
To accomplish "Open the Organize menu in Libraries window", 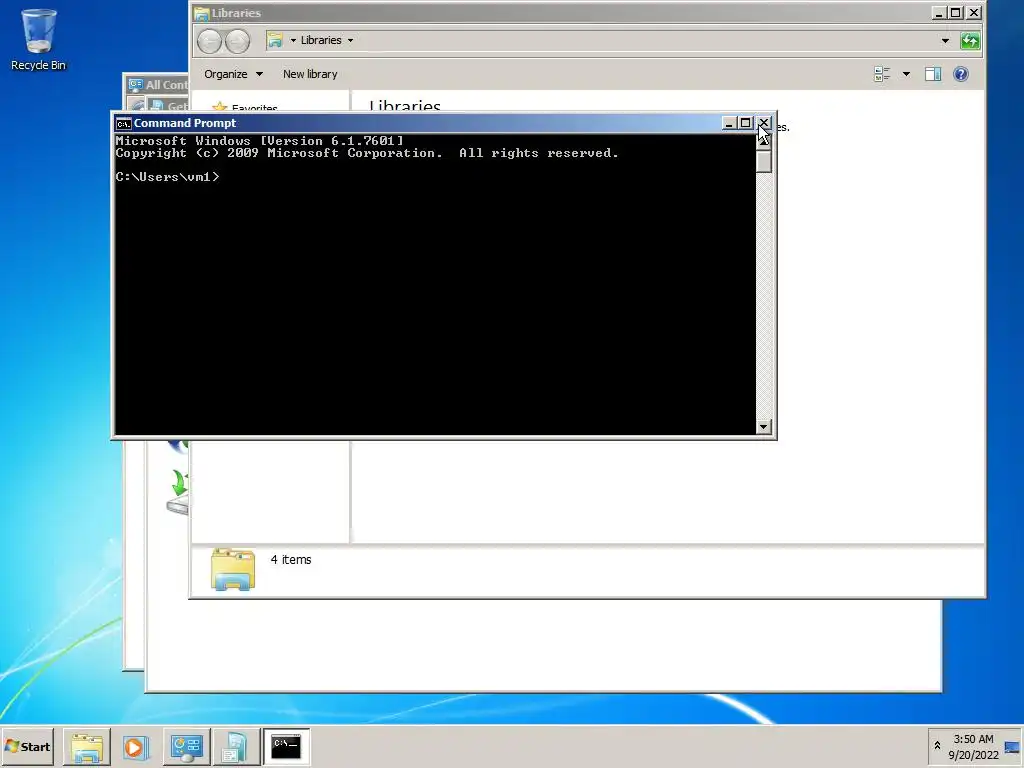I will pos(233,74).
